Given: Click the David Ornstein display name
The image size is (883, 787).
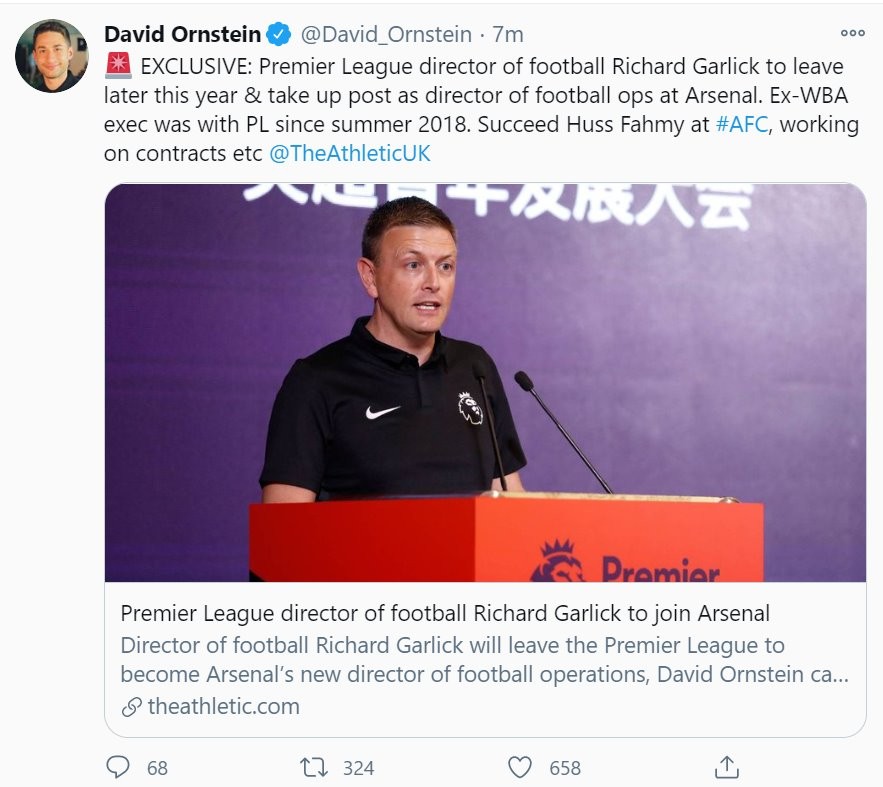Looking at the screenshot, I should (183, 35).
